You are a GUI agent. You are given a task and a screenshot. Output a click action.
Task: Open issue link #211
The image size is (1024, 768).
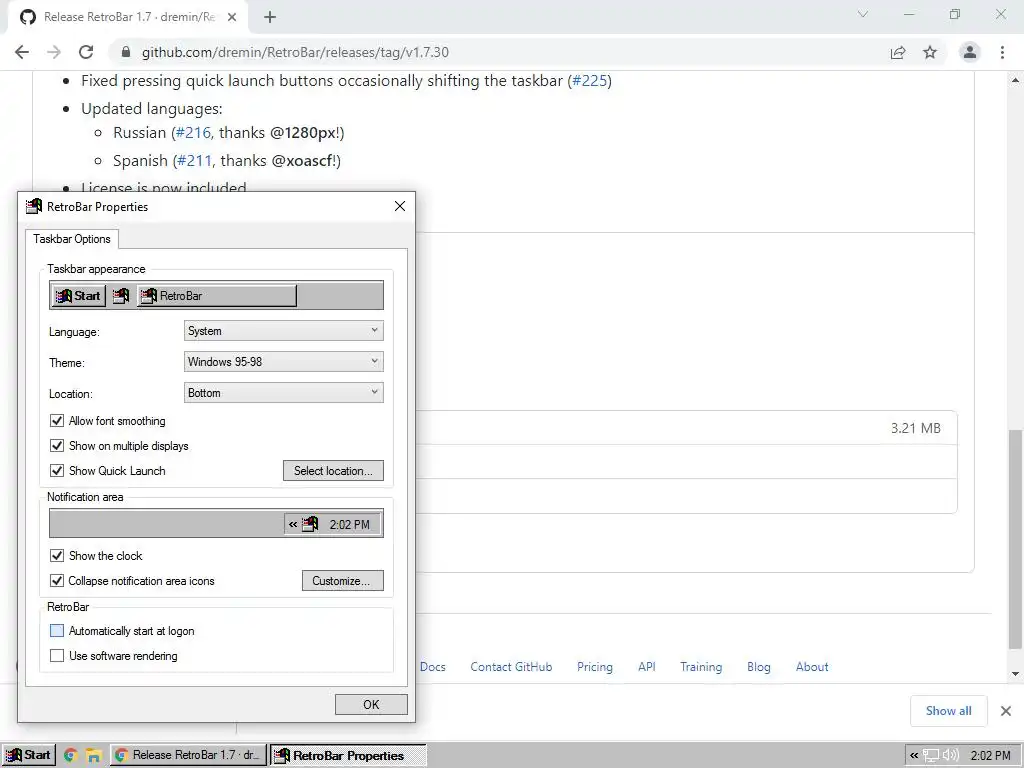(x=195, y=161)
